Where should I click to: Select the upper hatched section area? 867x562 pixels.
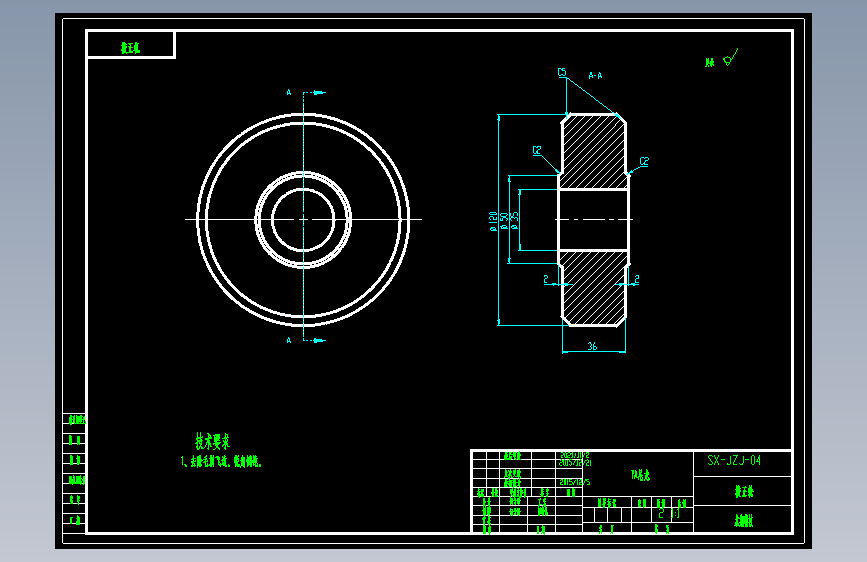pyautogui.click(x=593, y=152)
